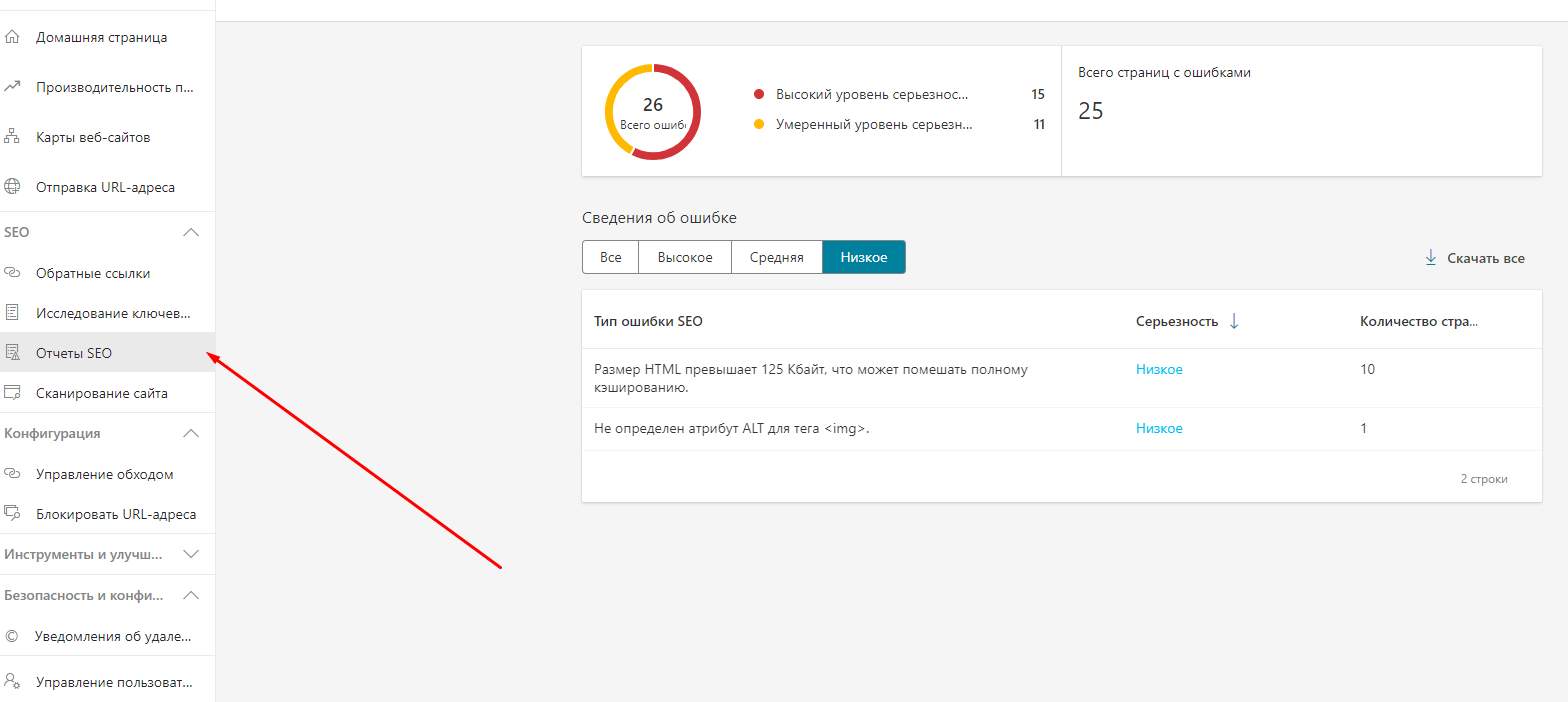This screenshot has height=702, width=1568.
Task: Click the backlinks chain icon
Action: (x=12, y=273)
